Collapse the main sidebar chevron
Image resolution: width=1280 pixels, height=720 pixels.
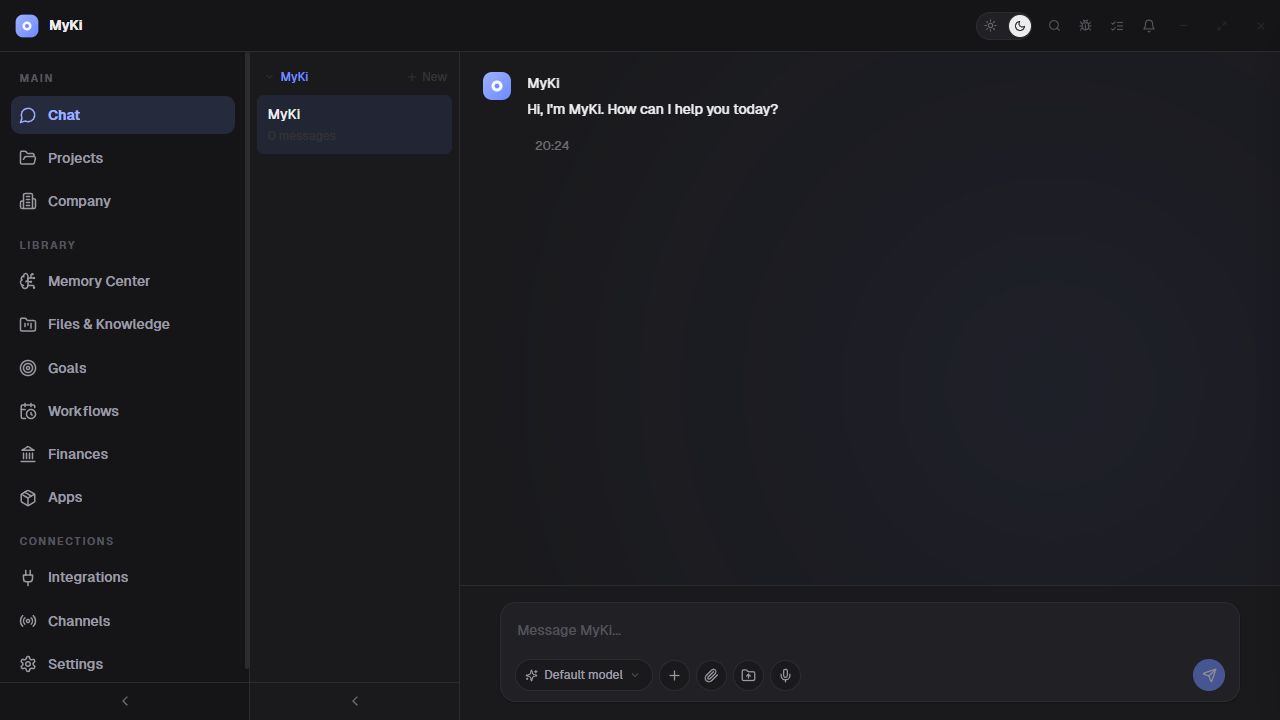(x=125, y=701)
